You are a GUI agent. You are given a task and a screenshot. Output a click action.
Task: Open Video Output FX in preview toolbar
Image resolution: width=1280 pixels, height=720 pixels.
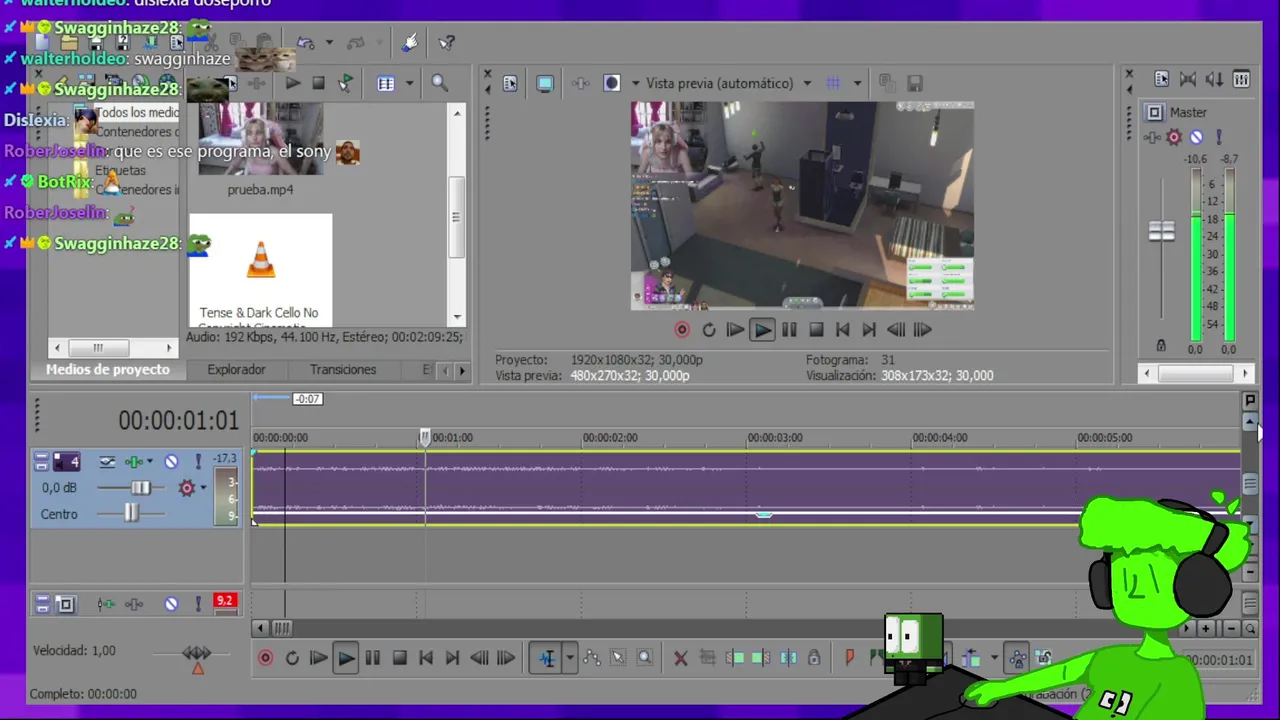click(x=580, y=84)
